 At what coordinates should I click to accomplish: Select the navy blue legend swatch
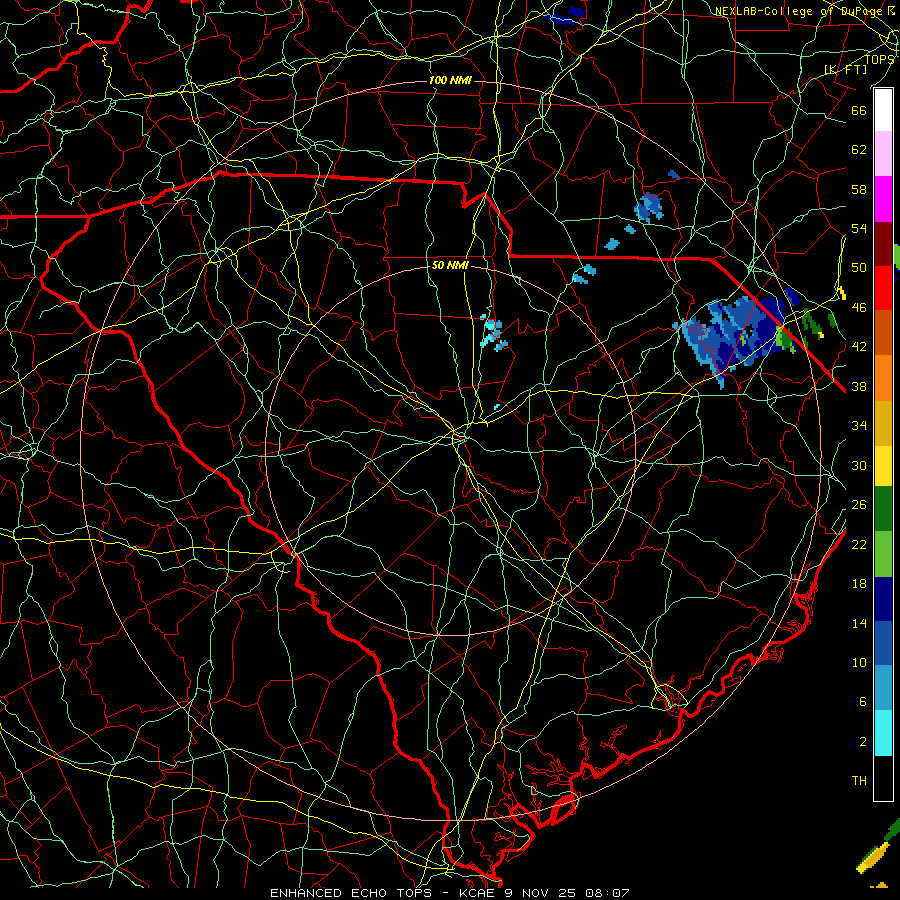pos(883,599)
